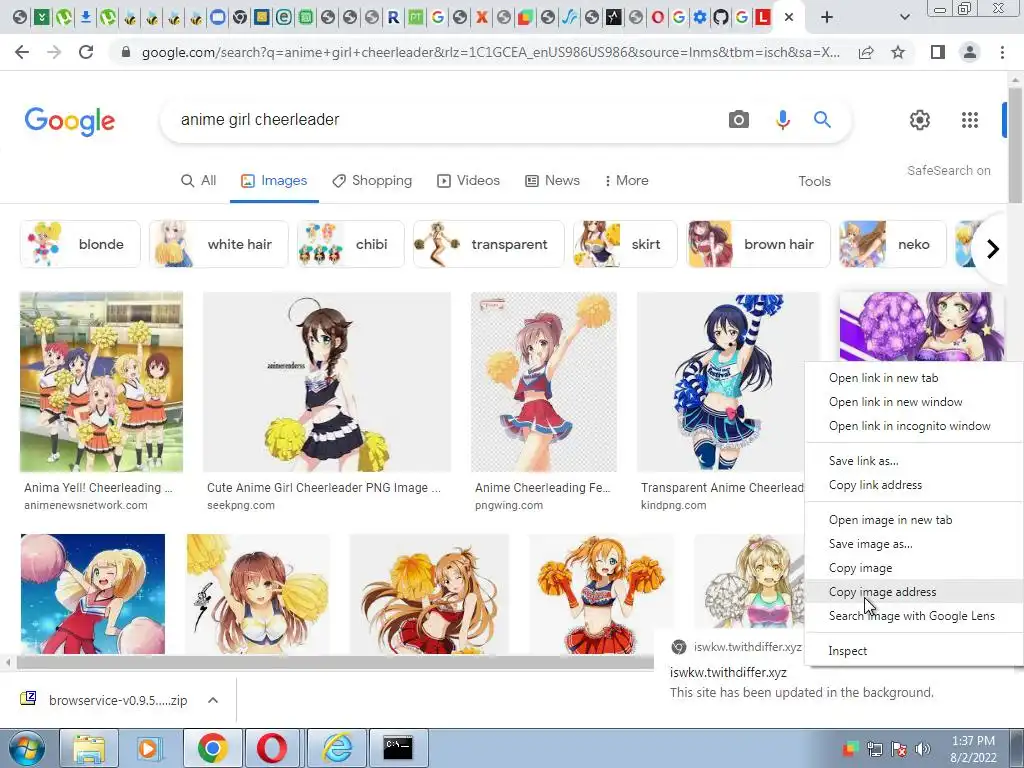
Task: Open the Chrome profile avatar
Action: click(x=970, y=52)
